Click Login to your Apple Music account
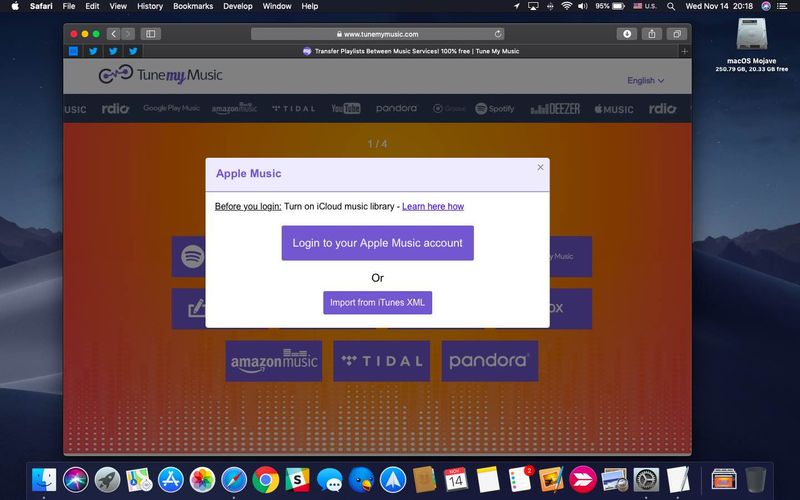Screen dimensions: 800x500 378,243
